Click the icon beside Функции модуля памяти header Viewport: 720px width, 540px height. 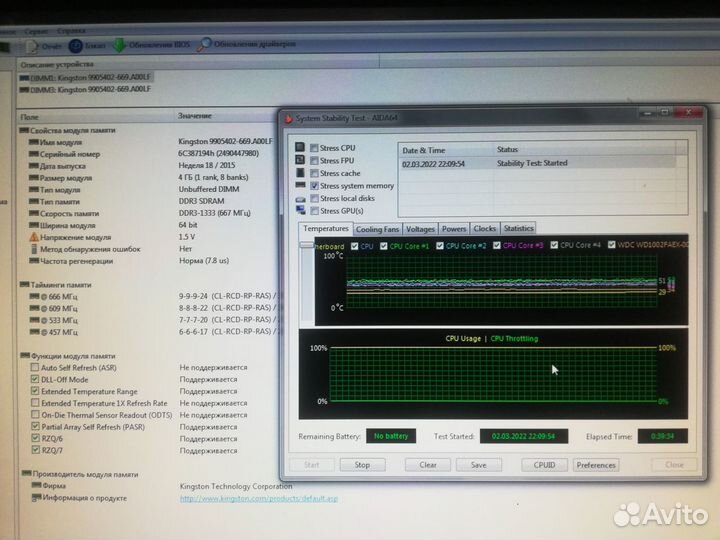pyautogui.click(x=26, y=355)
